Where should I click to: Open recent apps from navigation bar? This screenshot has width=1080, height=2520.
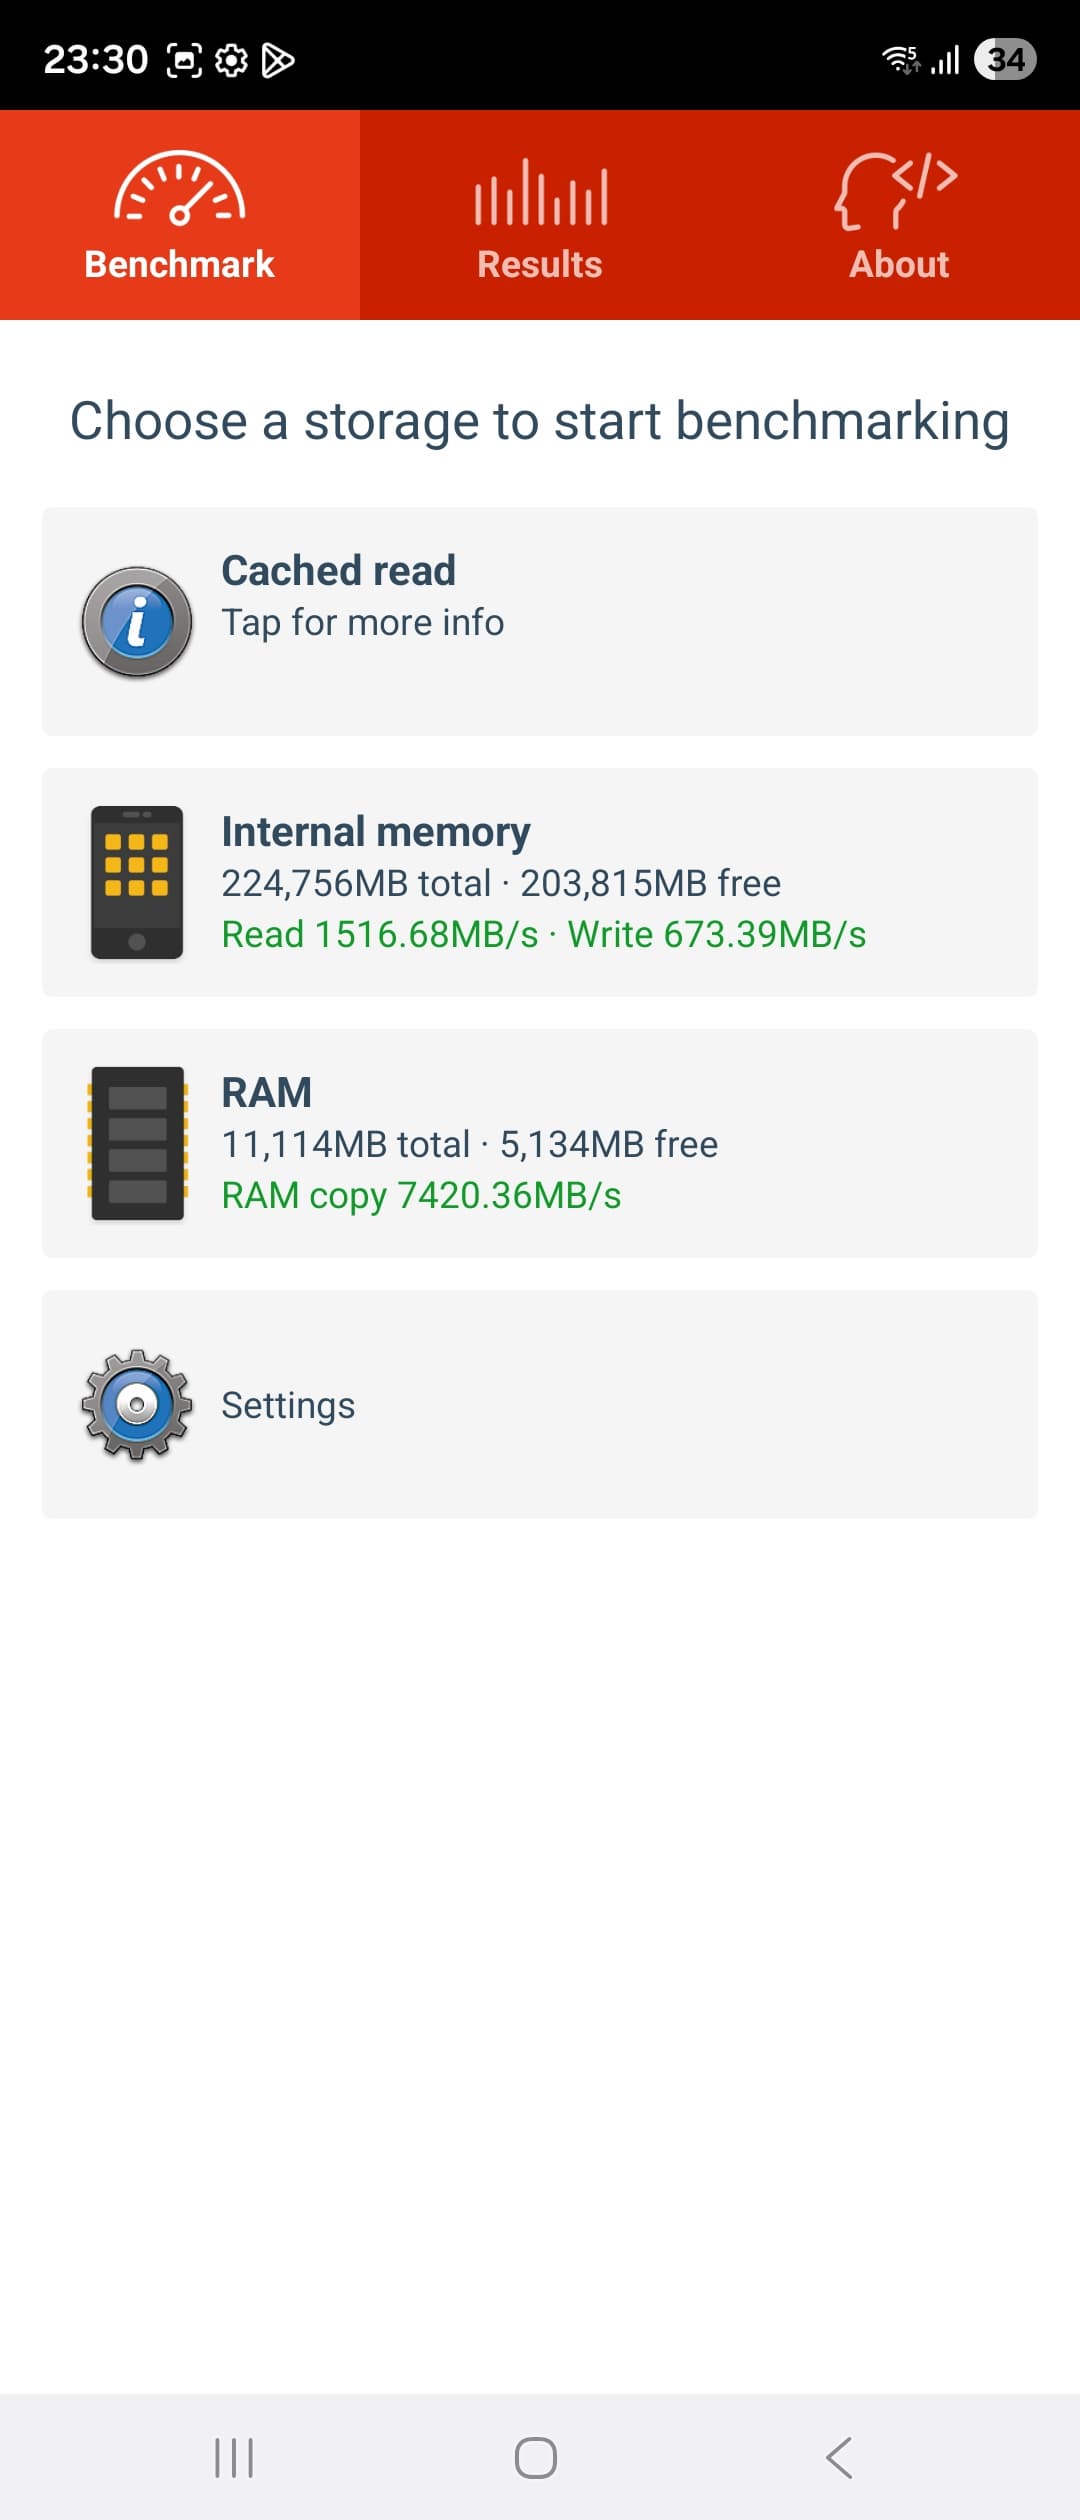(x=234, y=2457)
